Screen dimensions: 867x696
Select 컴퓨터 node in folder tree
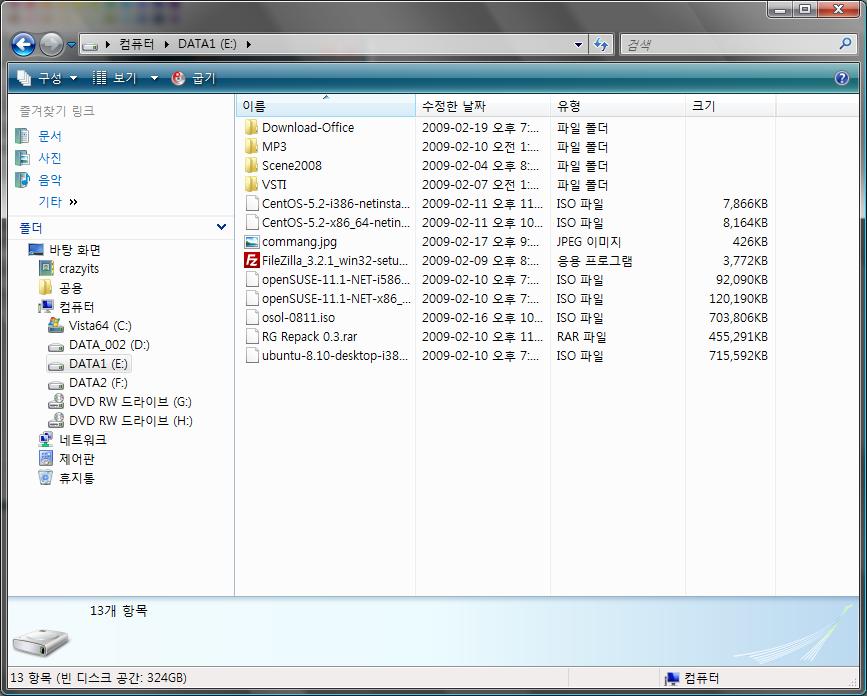[x=77, y=307]
